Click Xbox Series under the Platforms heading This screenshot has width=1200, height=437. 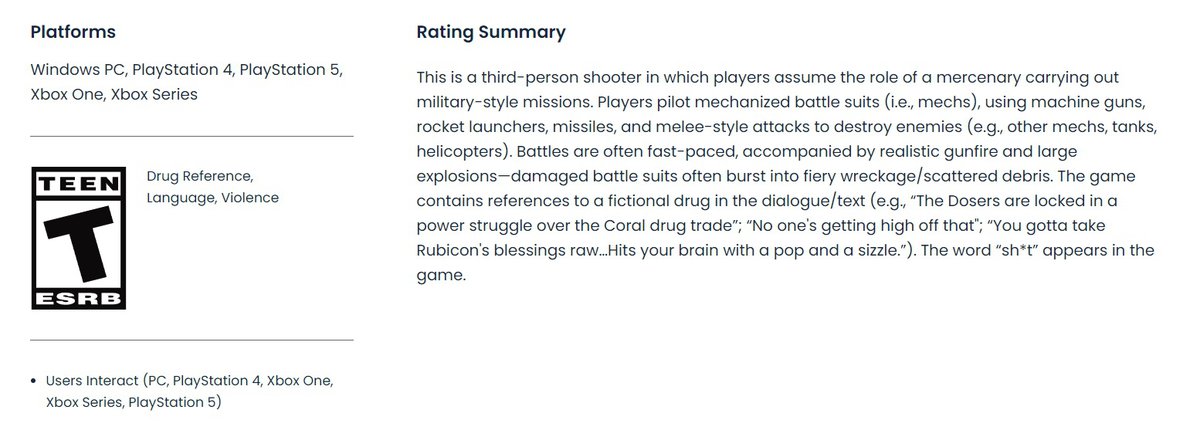click(x=154, y=94)
